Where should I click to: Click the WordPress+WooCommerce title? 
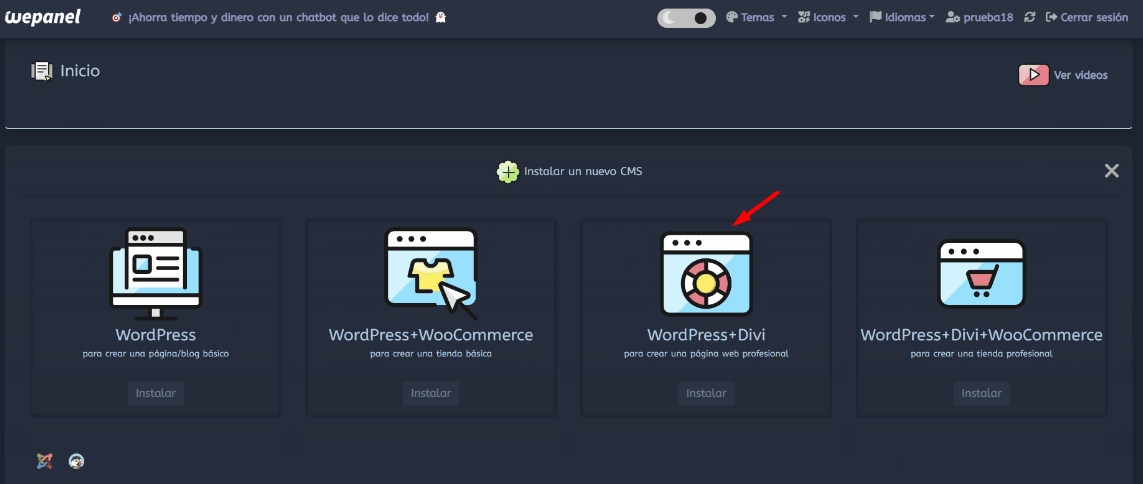[x=431, y=335]
